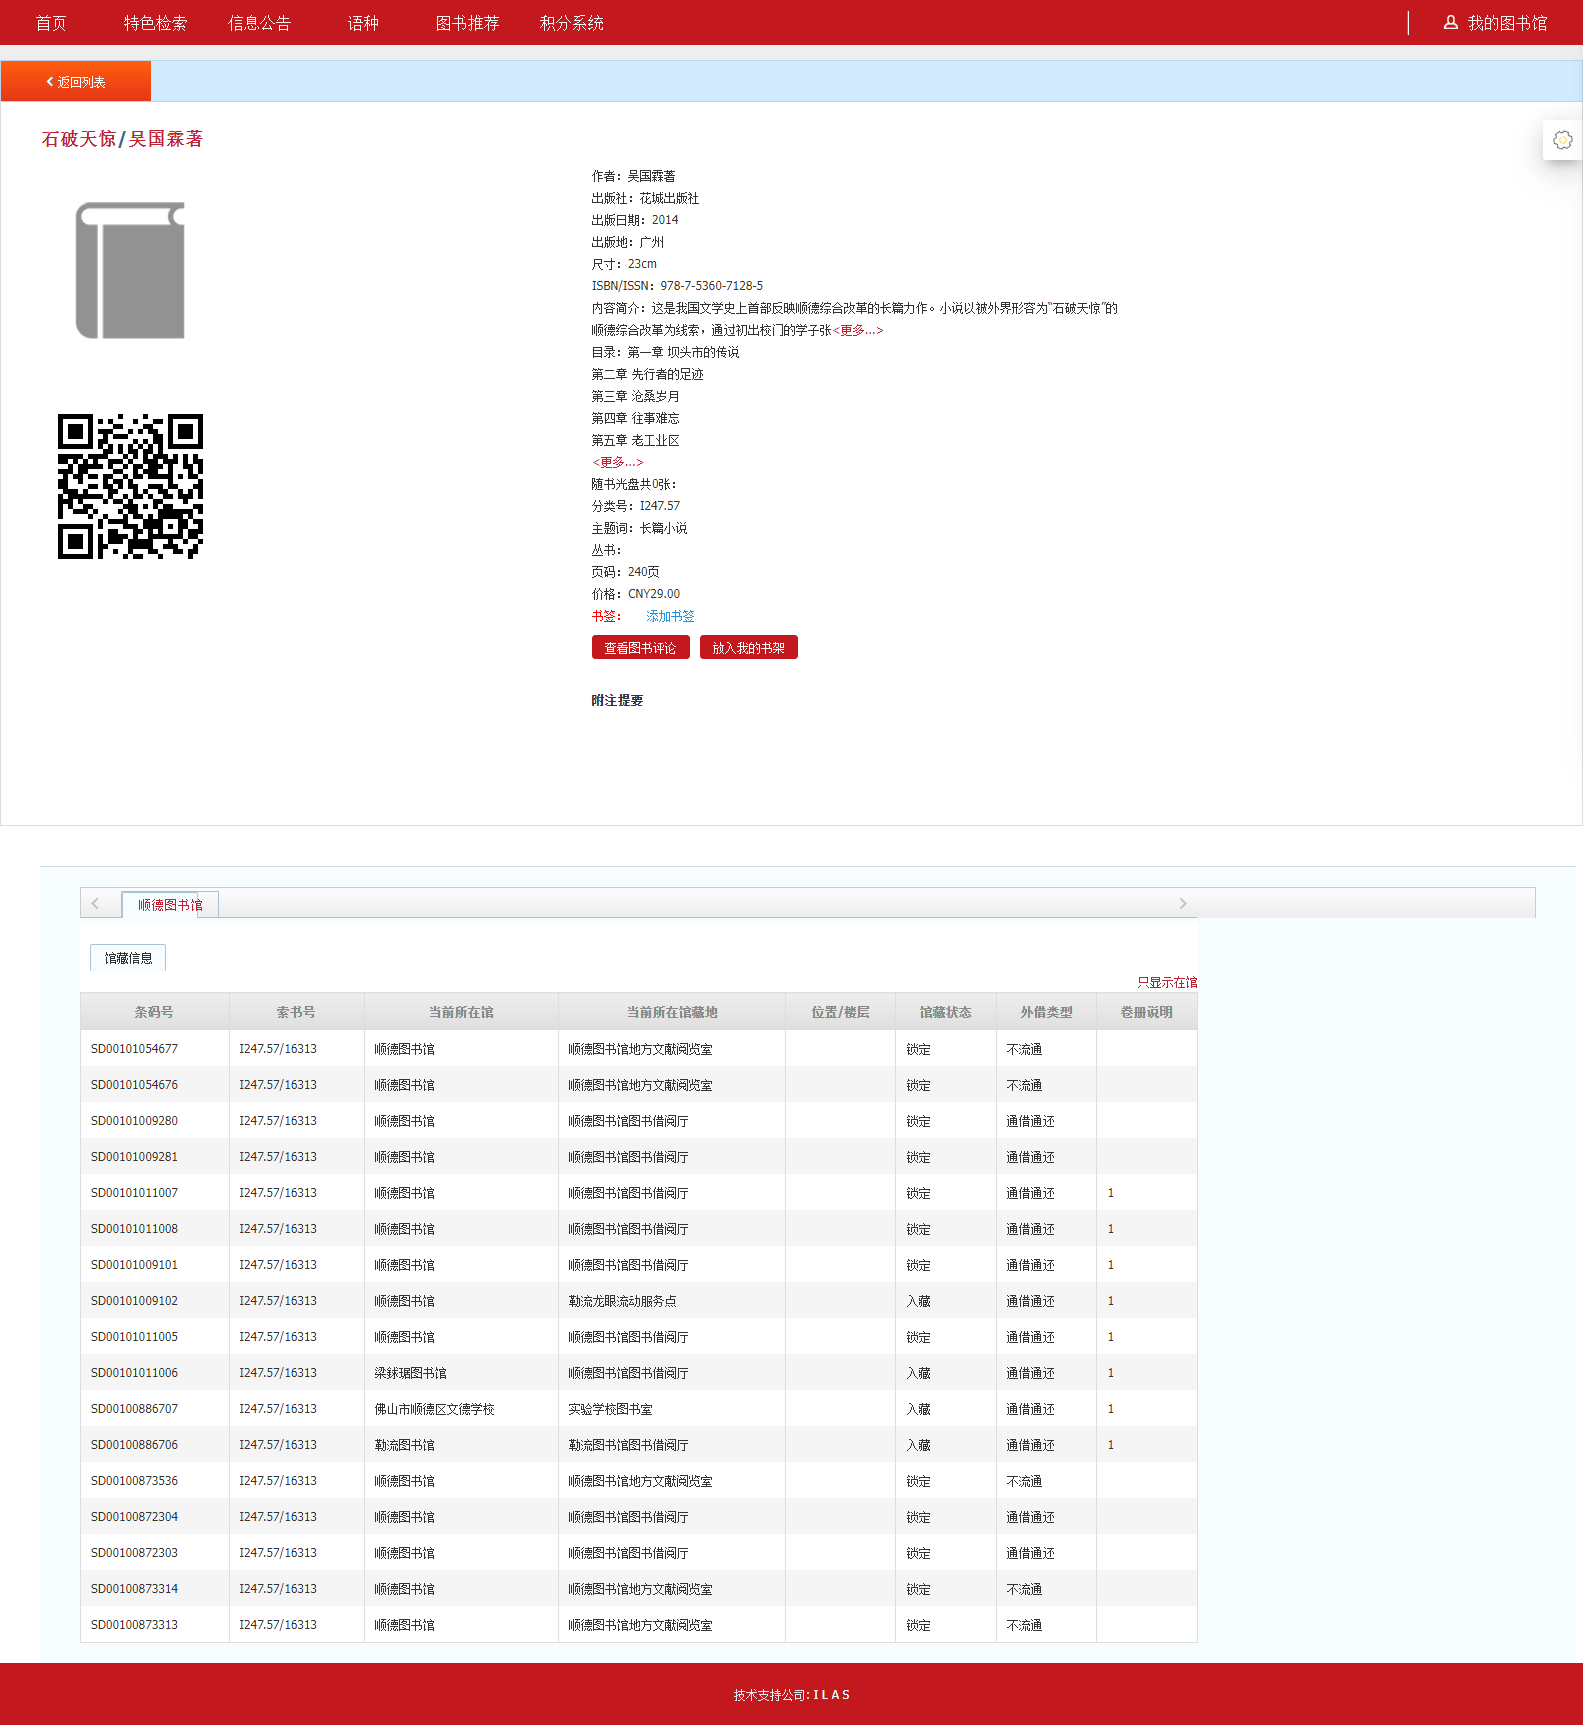Viewport: 1583px width, 1725px height.
Task: Click the 条码号 column header
Action: pyautogui.click(x=154, y=1012)
